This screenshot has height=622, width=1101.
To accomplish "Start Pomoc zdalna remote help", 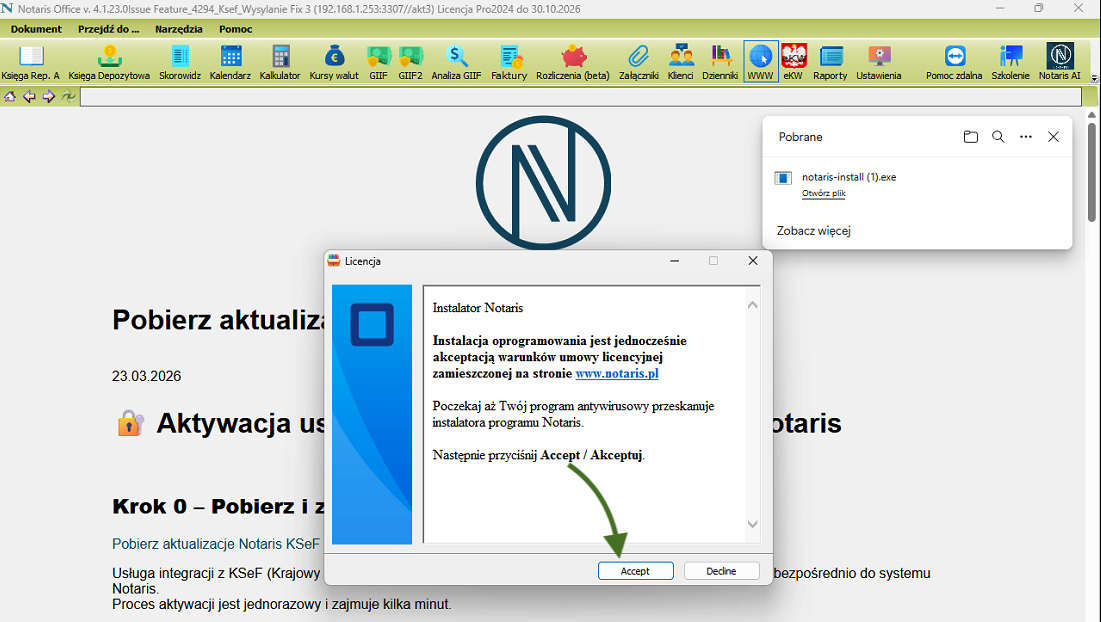I will pyautogui.click(x=954, y=62).
